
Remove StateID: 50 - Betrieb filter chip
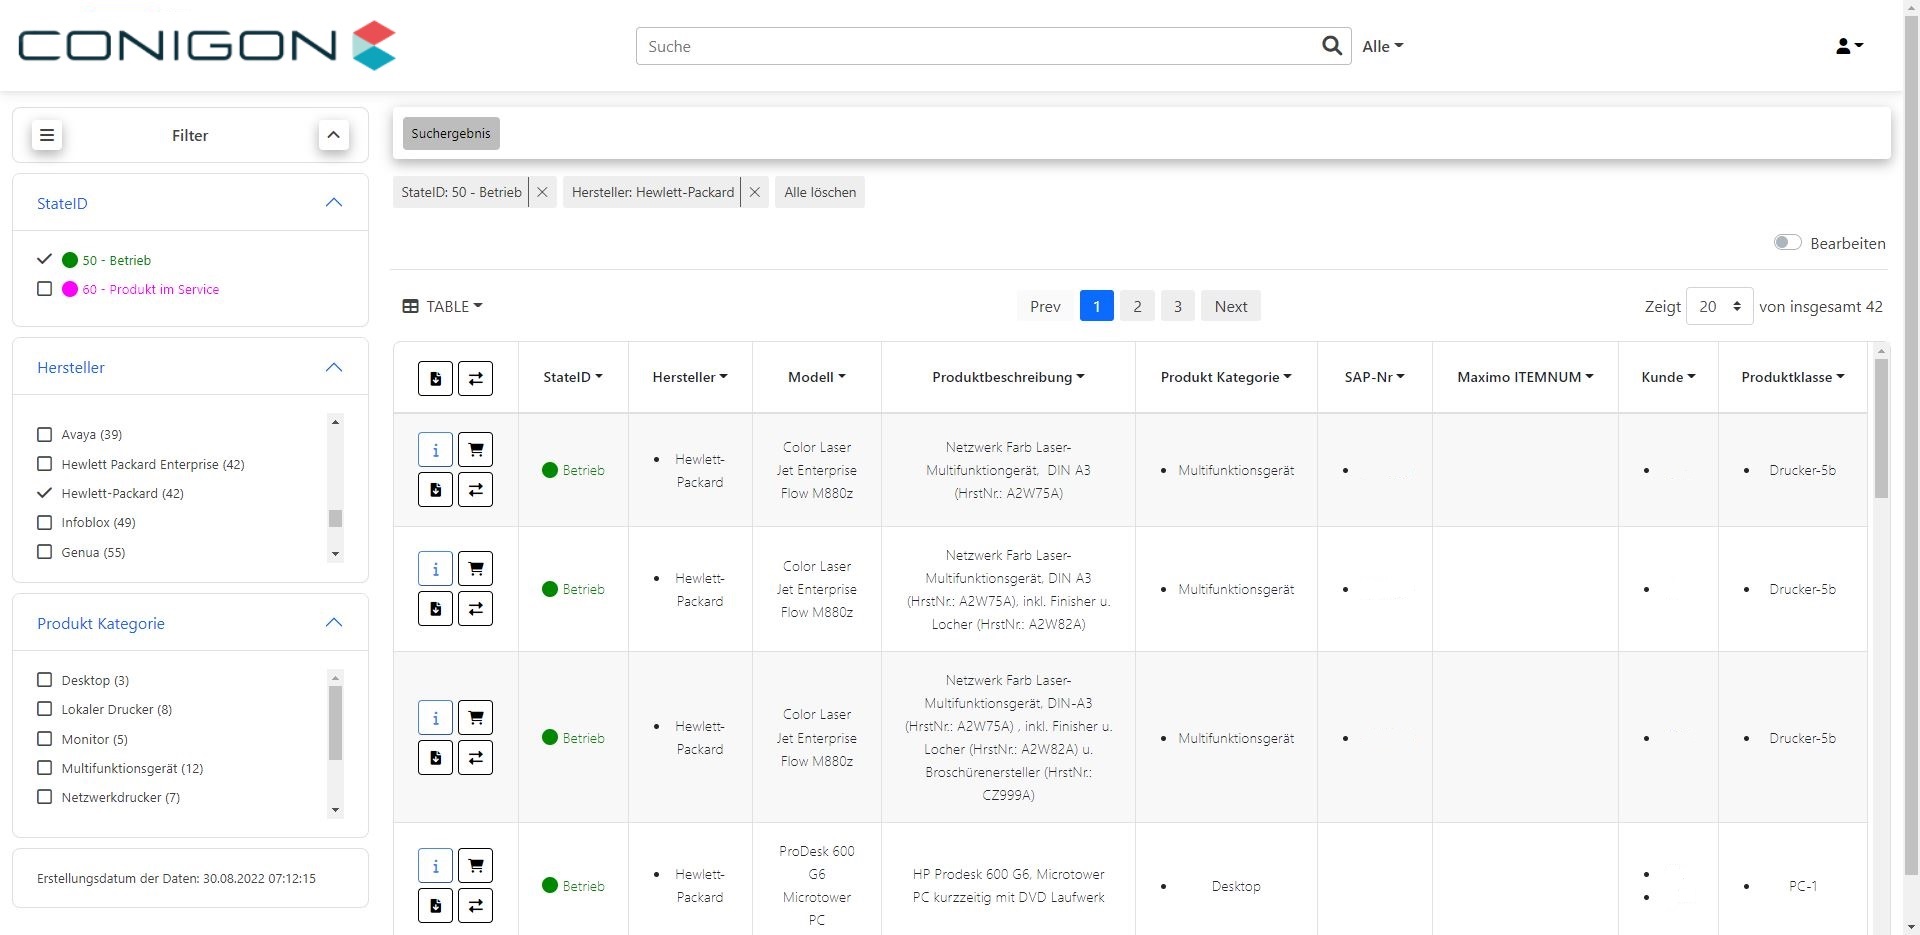(x=542, y=192)
